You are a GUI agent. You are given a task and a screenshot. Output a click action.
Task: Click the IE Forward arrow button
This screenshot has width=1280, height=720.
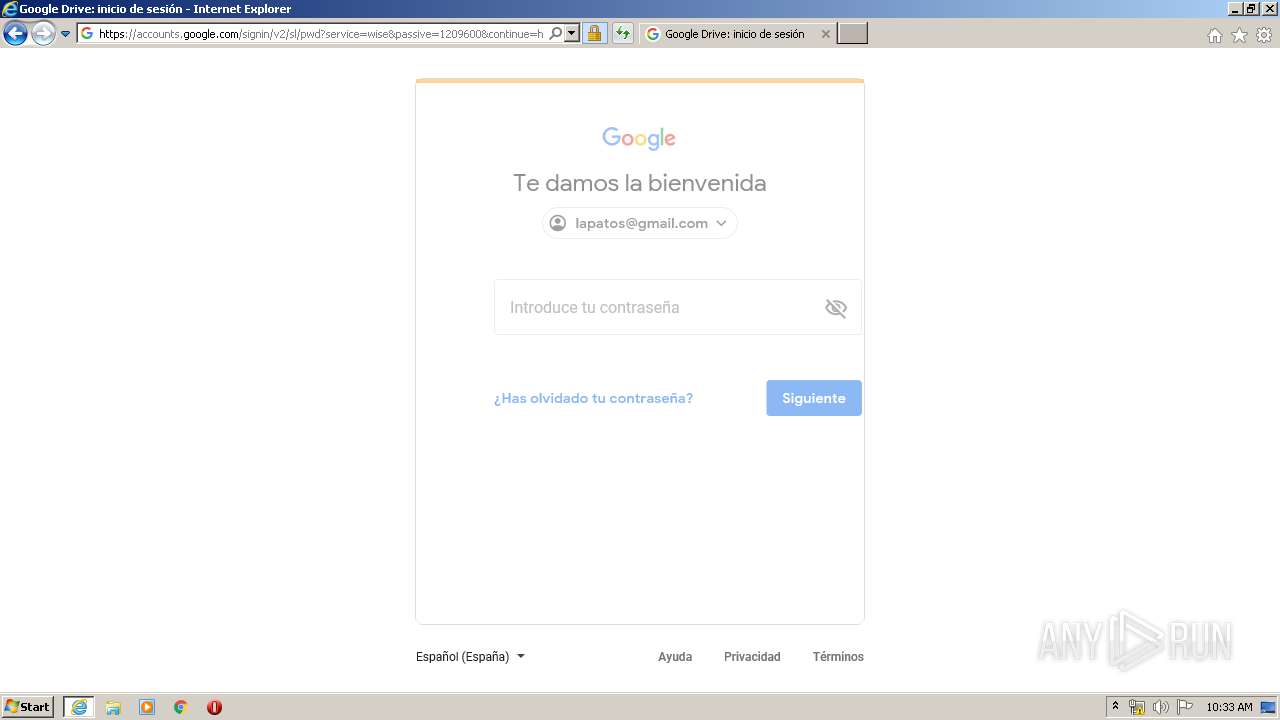(43, 34)
